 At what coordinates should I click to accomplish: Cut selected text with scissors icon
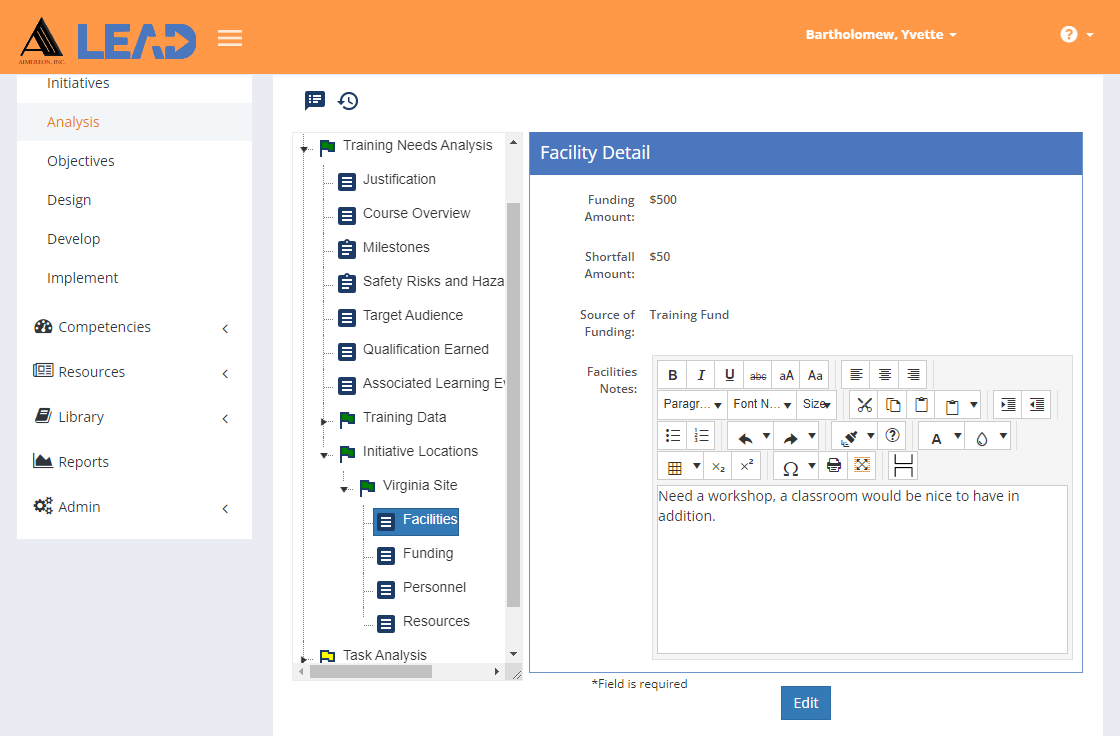coord(864,405)
